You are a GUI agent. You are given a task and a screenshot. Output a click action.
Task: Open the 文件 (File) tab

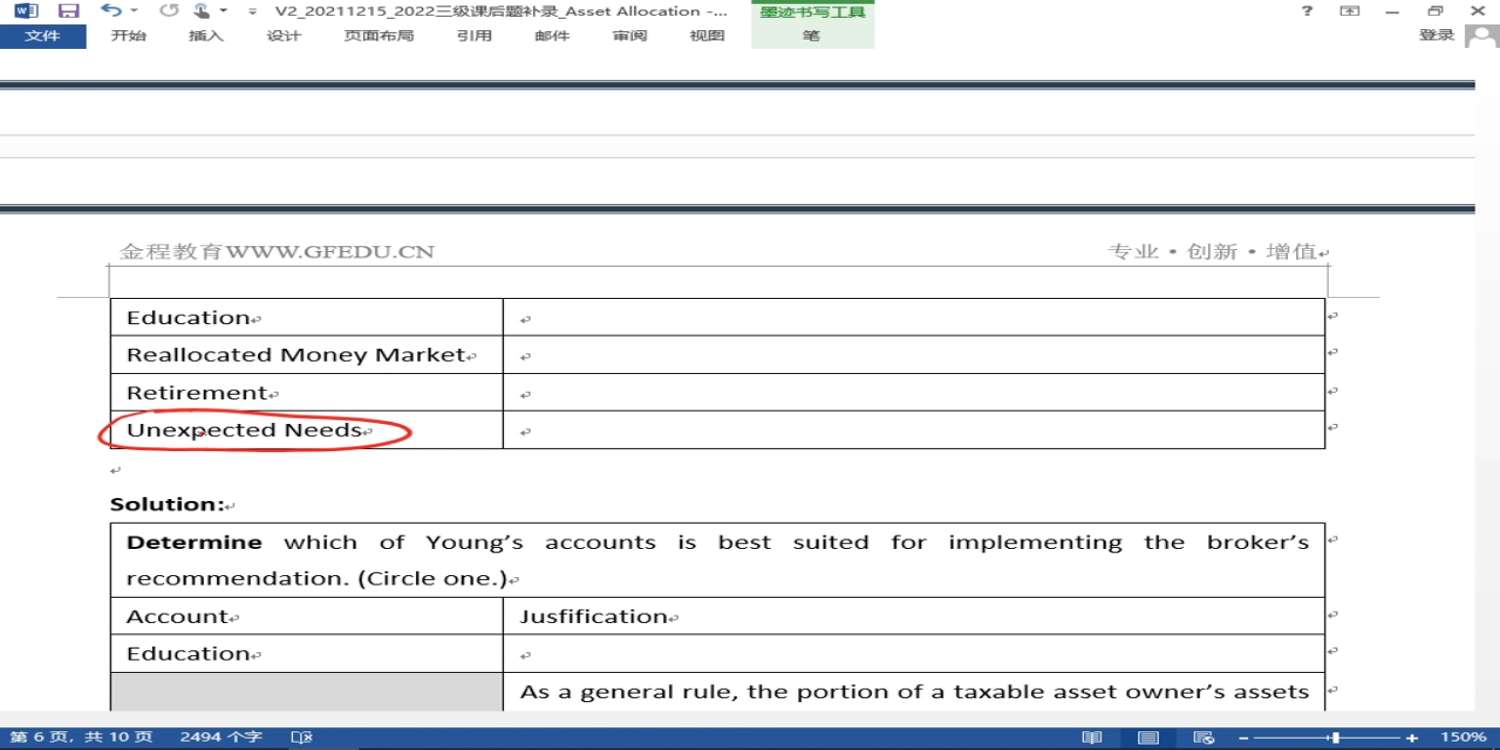click(x=43, y=36)
